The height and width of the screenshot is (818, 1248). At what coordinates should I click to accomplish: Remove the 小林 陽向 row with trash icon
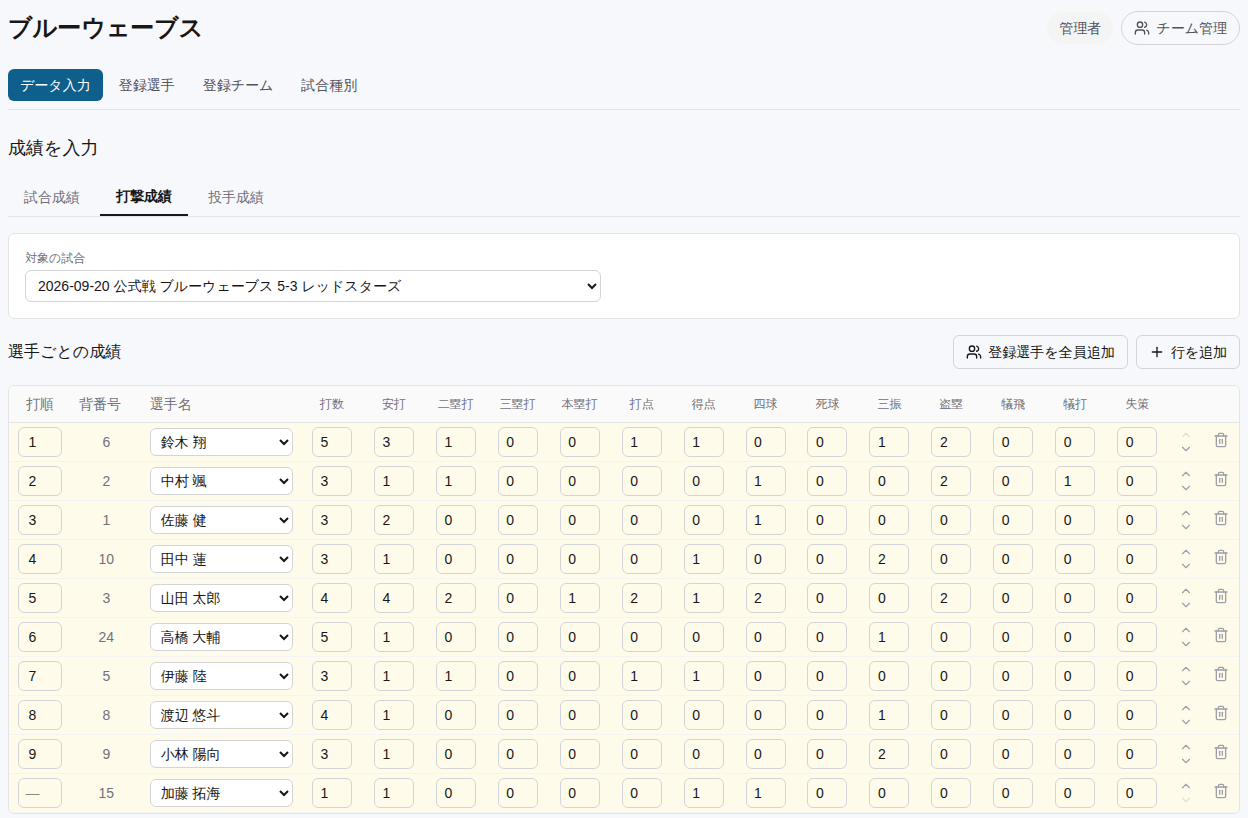pyautogui.click(x=1220, y=752)
